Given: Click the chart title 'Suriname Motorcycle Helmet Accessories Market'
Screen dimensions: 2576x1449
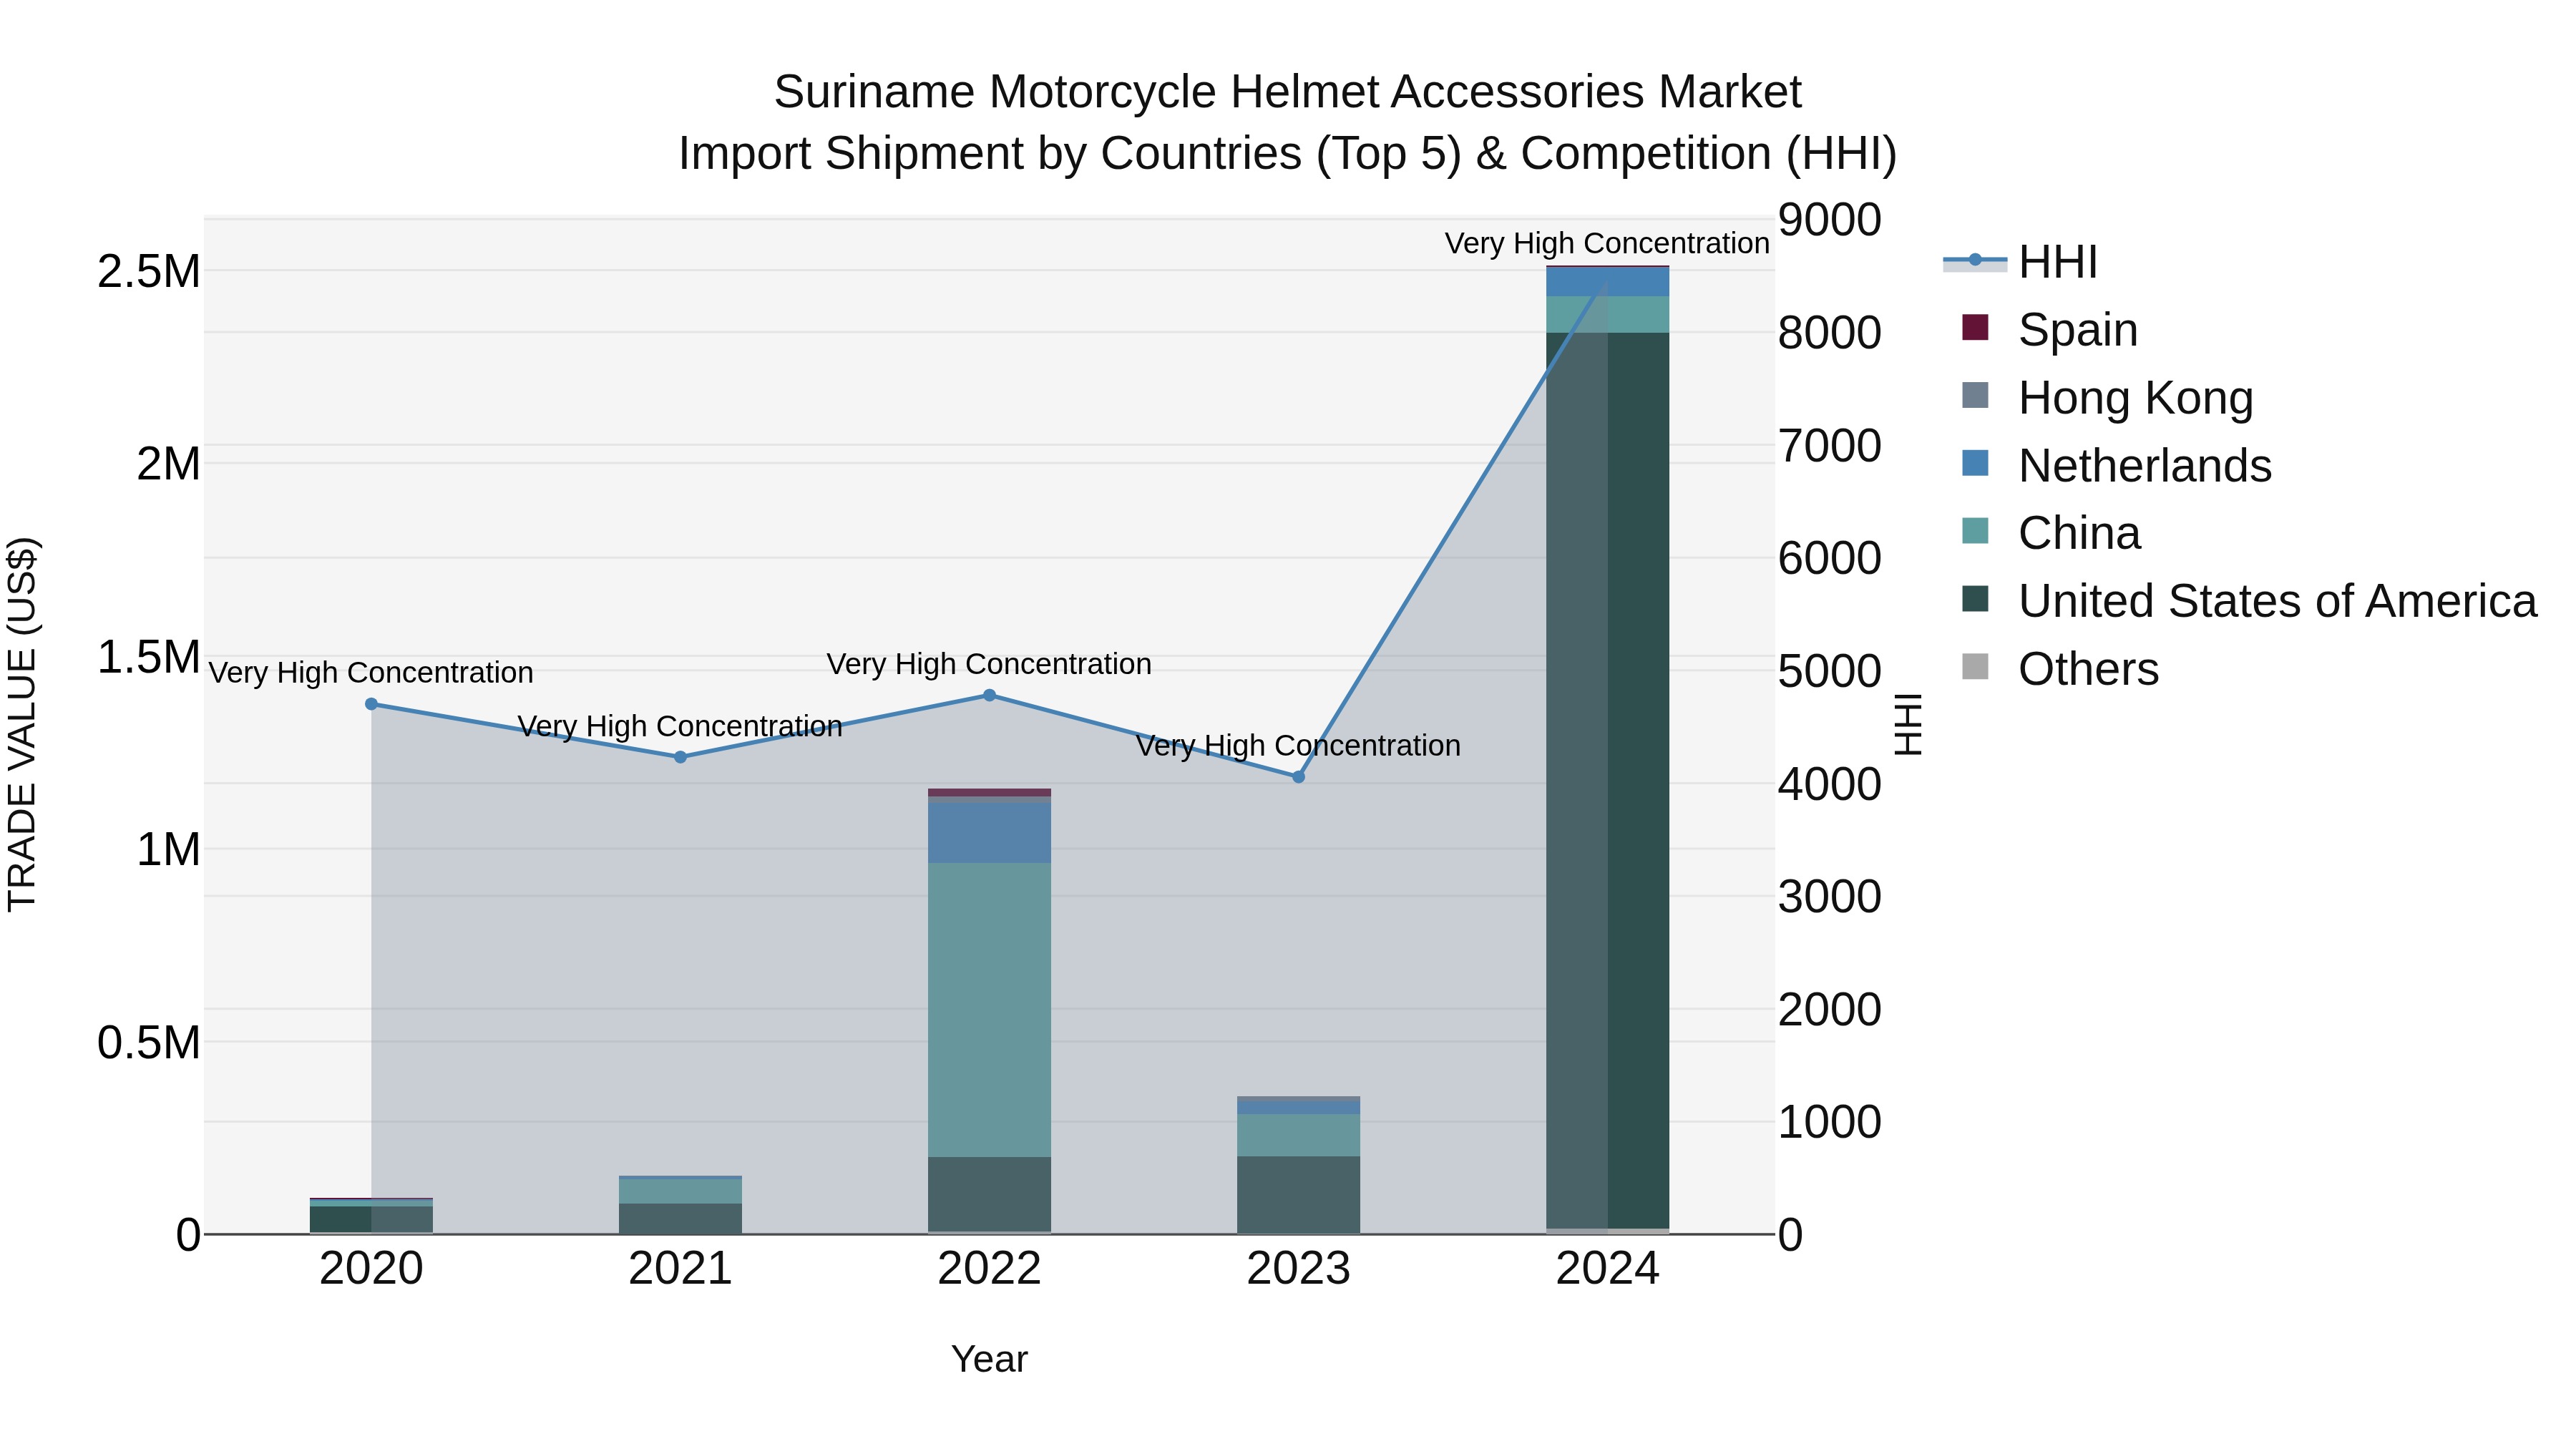Looking at the screenshot, I should click(1287, 92).
